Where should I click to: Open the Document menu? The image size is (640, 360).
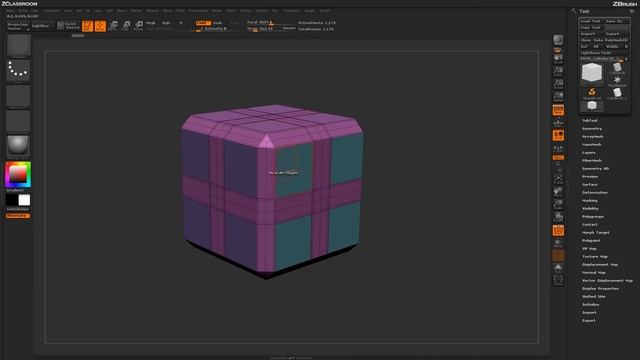[x=52, y=11]
